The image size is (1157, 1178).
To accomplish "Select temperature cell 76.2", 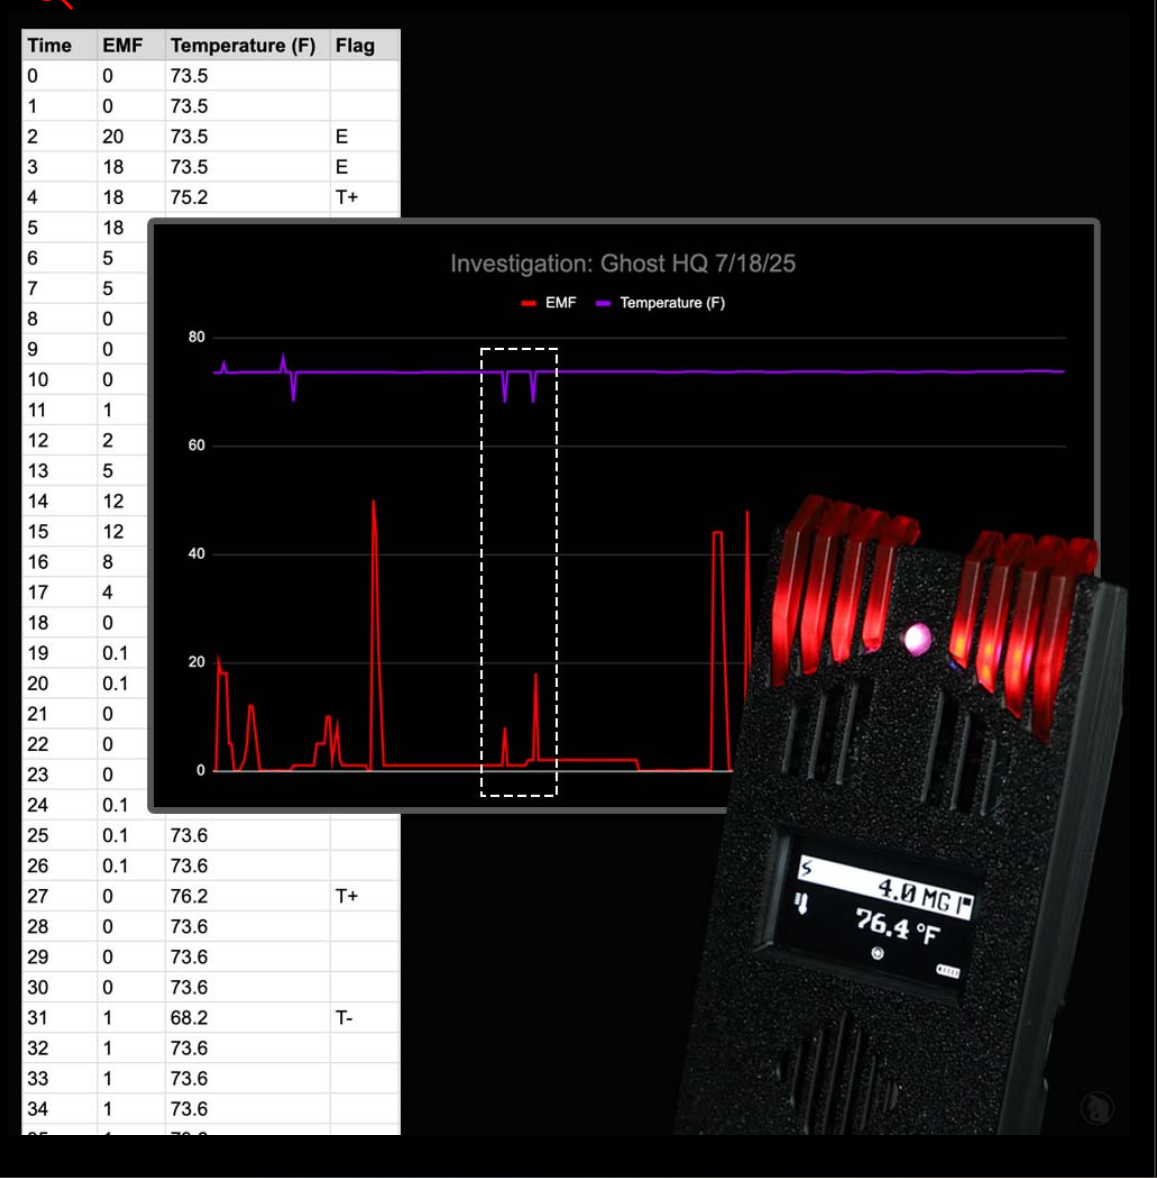I will point(247,896).
